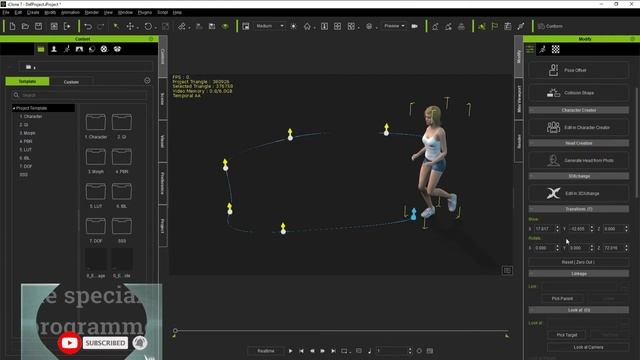Click the Reset (Zero Out) button
The image size is (640, 360).
pos(578,262)
